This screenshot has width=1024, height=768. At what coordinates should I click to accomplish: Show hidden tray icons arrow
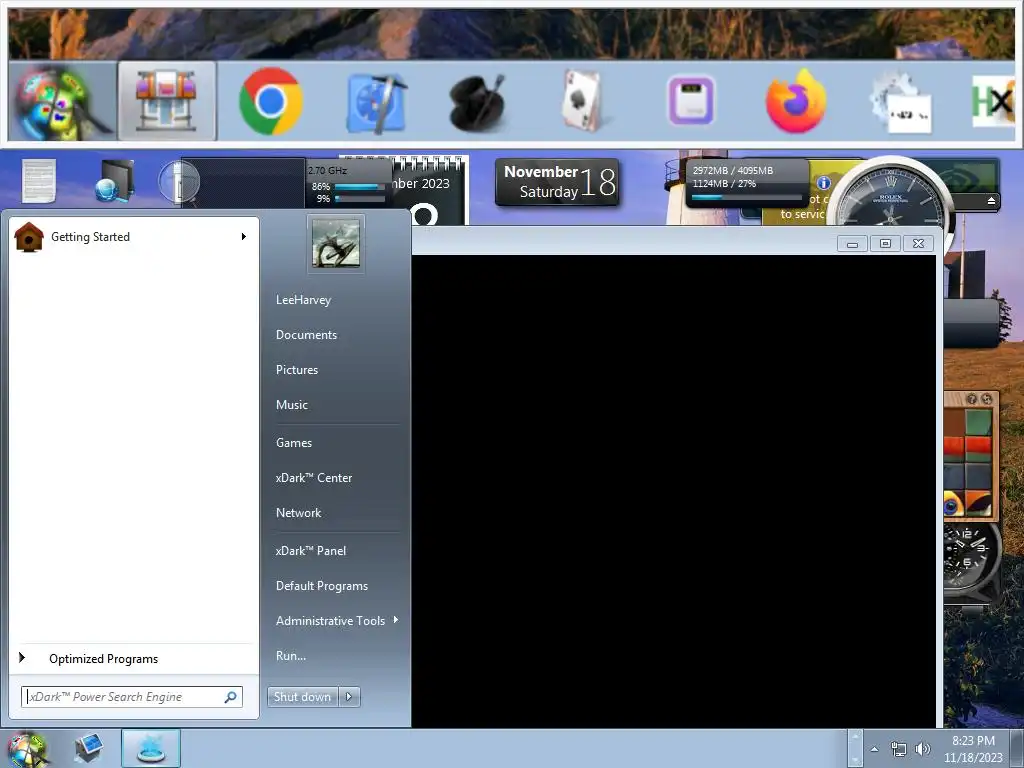[874, 749]
